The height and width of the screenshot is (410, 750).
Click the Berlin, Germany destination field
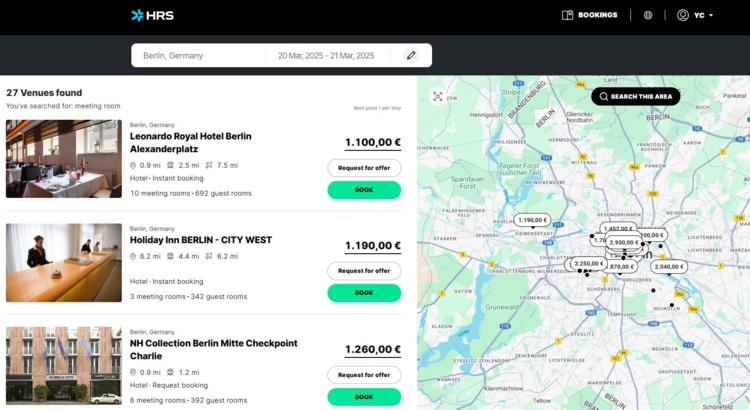coord(198,55)
